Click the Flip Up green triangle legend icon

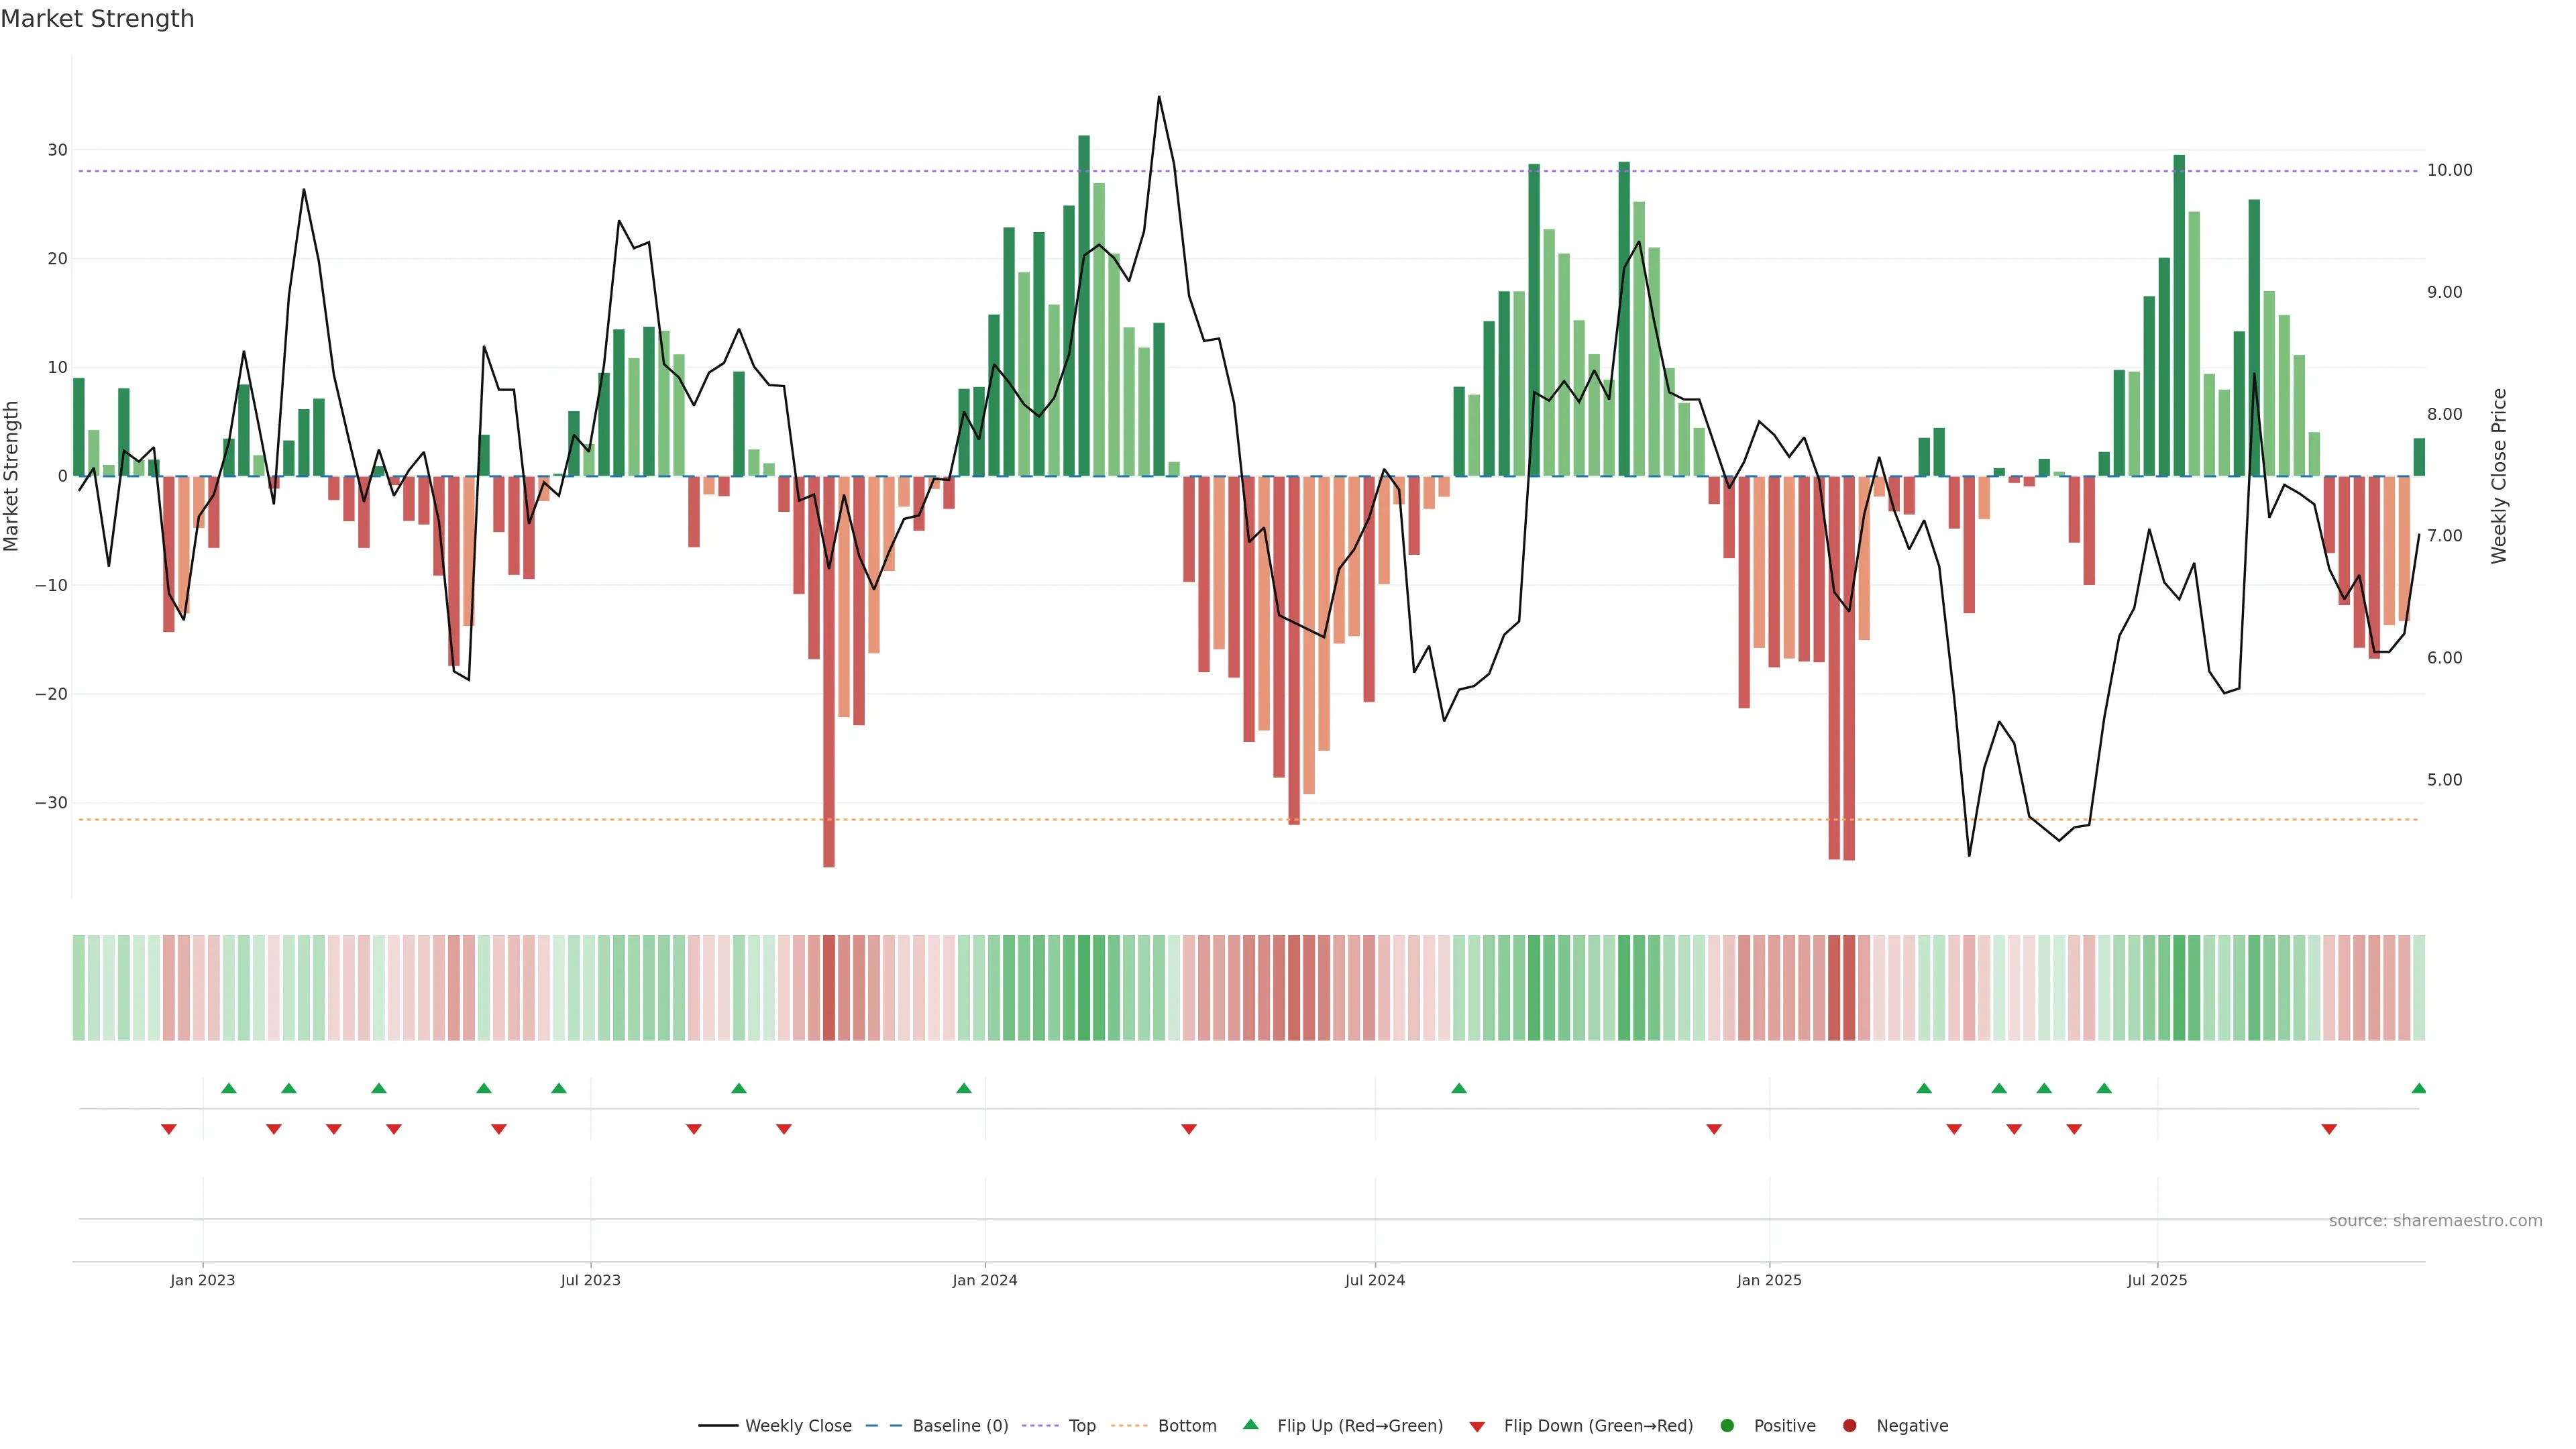click(1250, 1425)
